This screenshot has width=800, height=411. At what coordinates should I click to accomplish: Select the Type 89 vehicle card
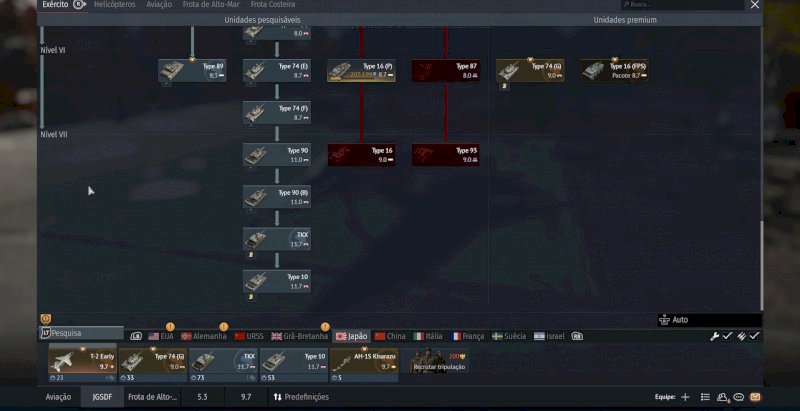192,70
